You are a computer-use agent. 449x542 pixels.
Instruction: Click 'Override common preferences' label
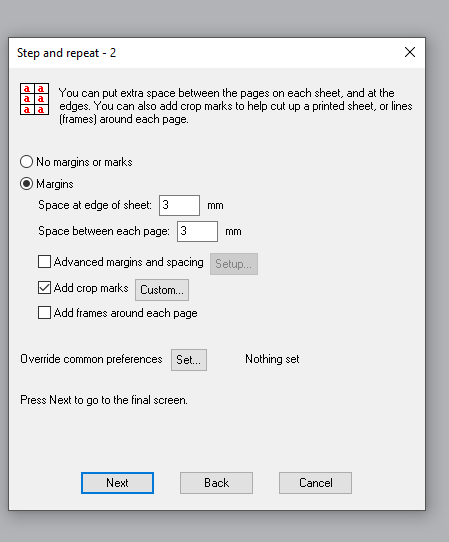tap(91, 359)
